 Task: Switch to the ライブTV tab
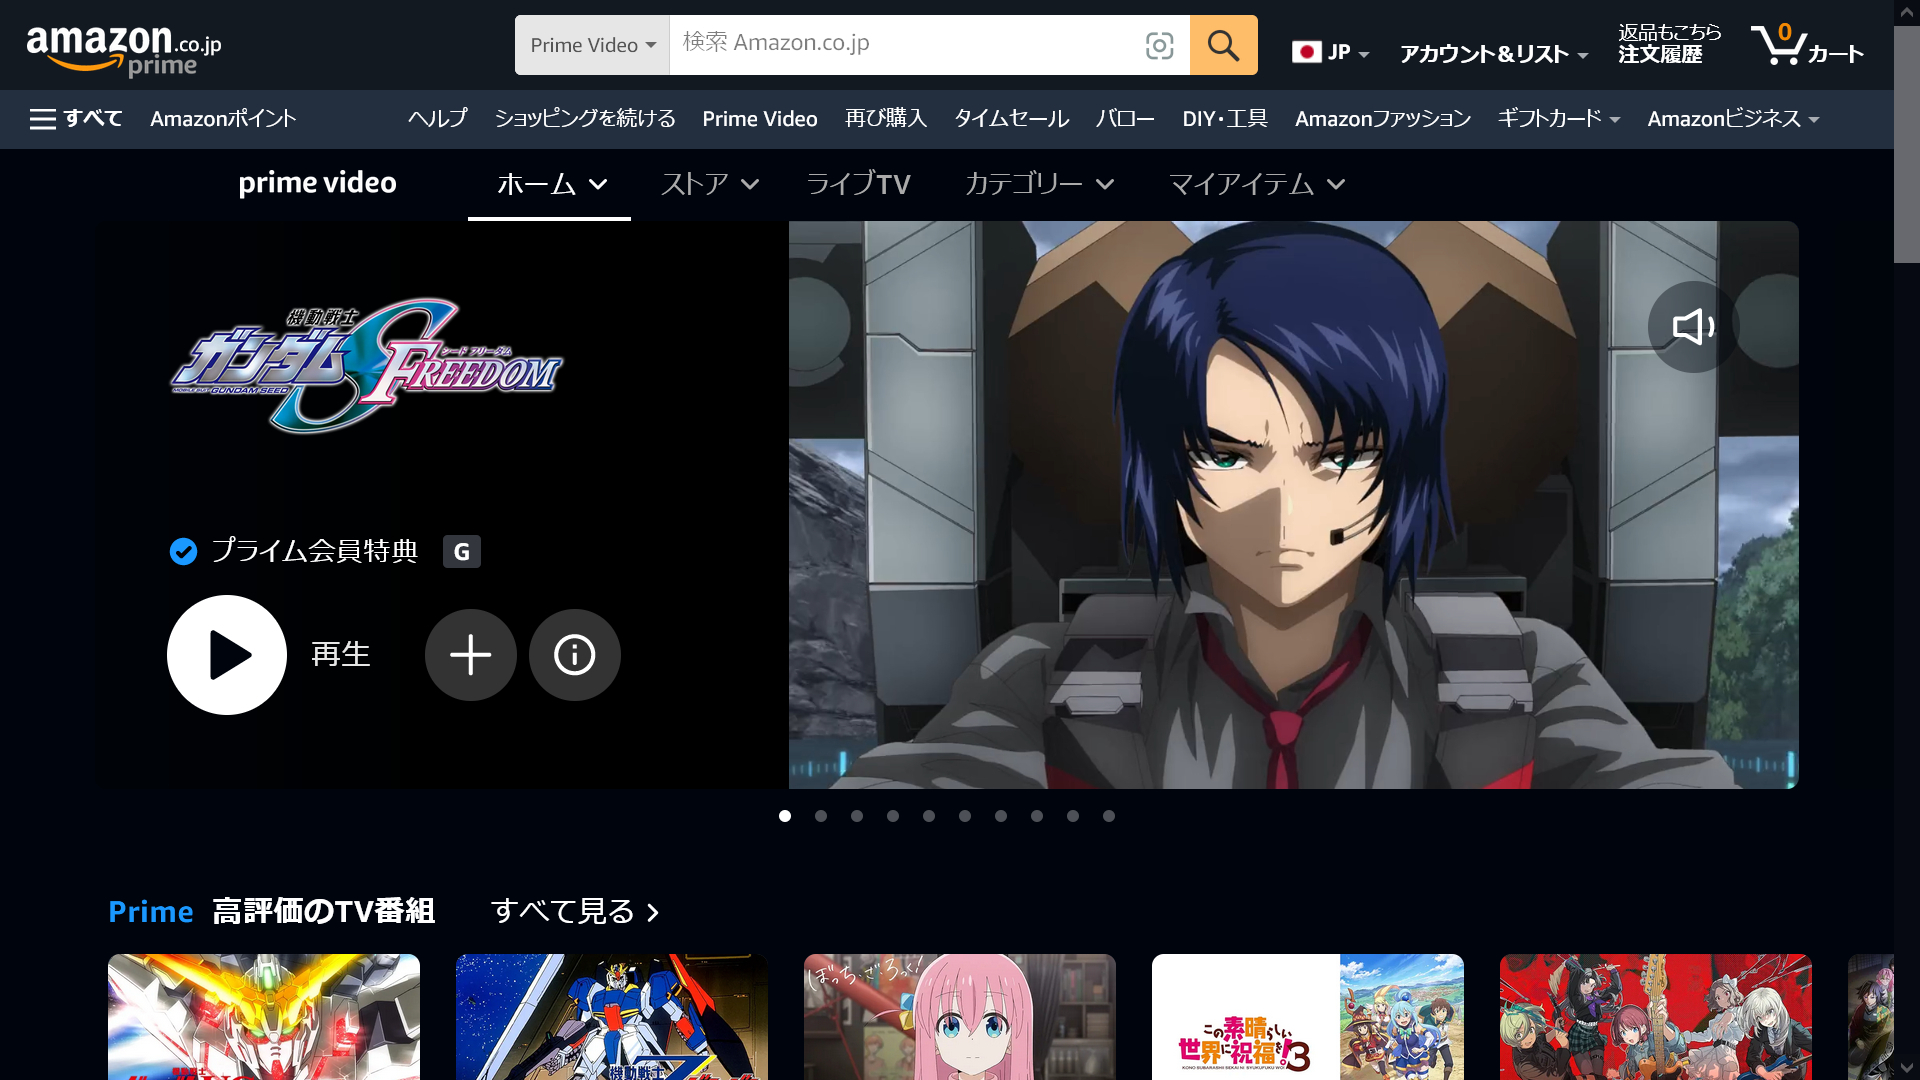coord(858,184)
